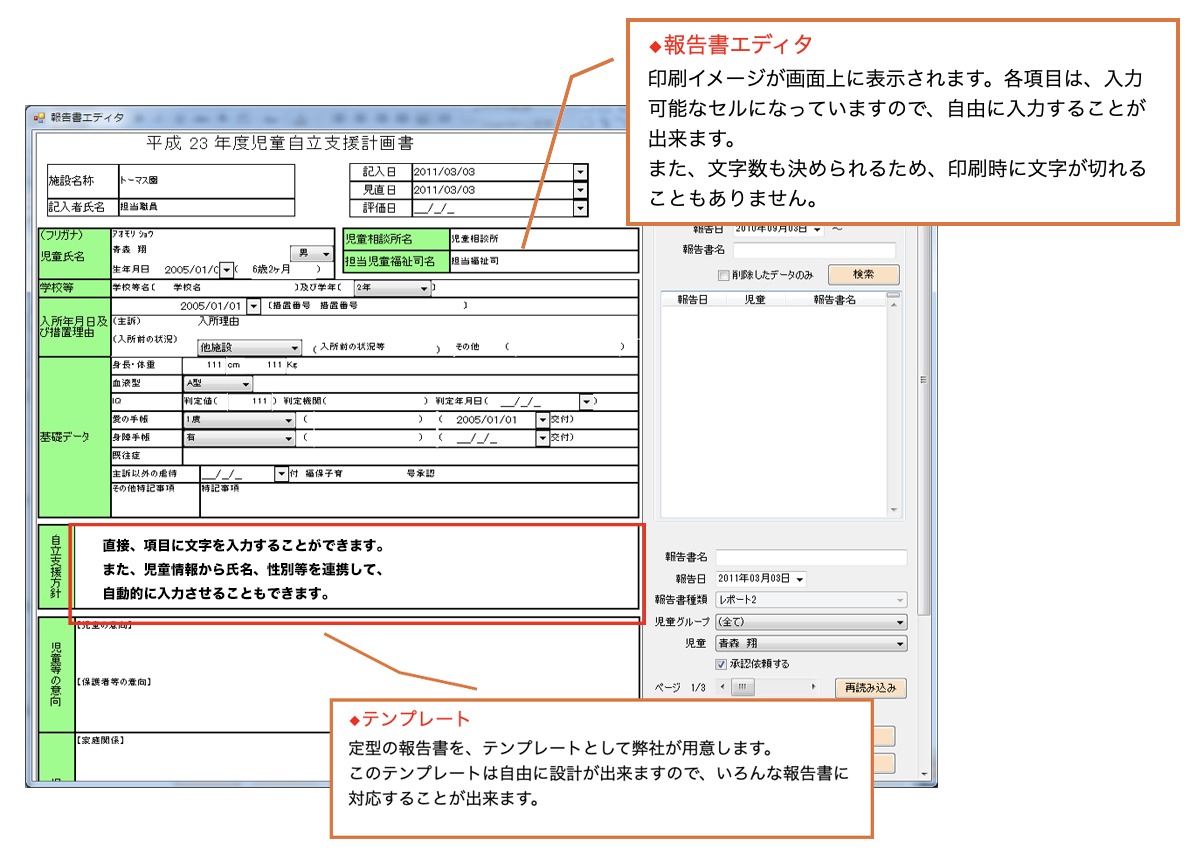Click the 報告書エディタ window title icon
The height and width of the screenshot is (856, 1197).
point(39,118)
